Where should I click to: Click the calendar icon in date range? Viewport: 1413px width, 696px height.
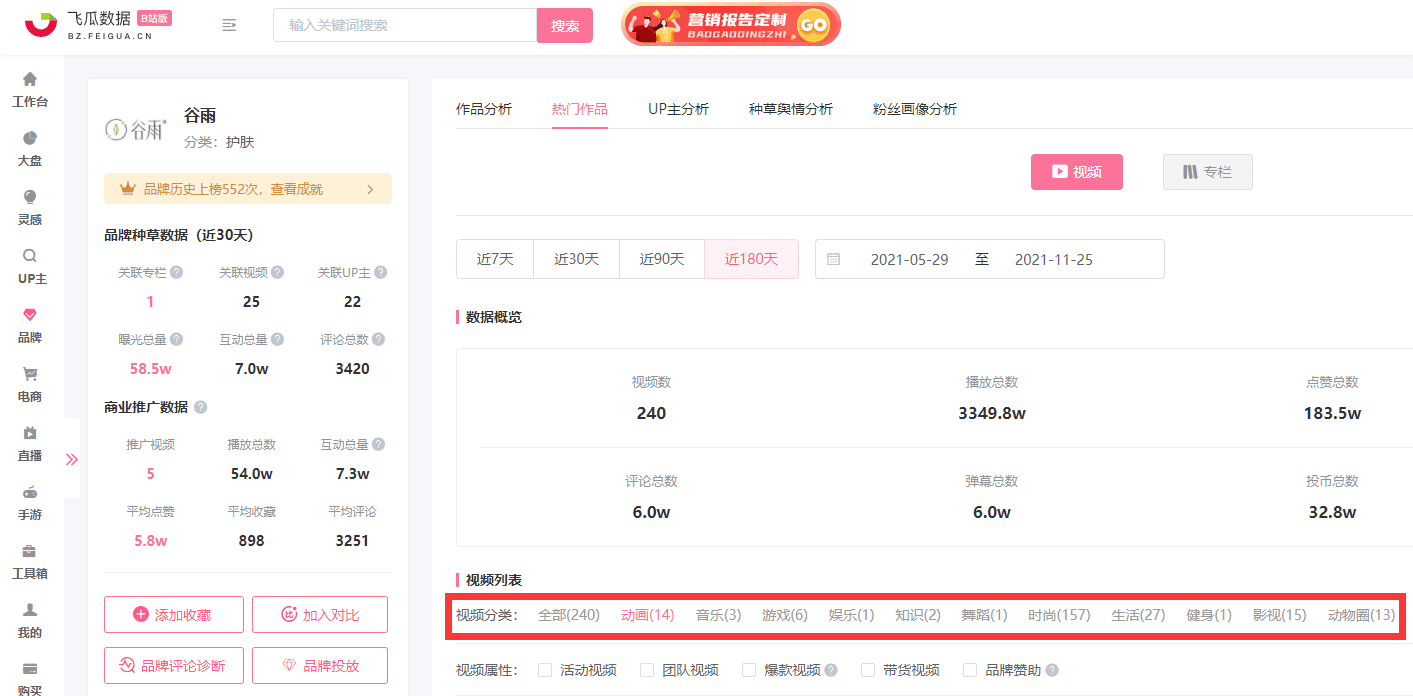point(833,259)
